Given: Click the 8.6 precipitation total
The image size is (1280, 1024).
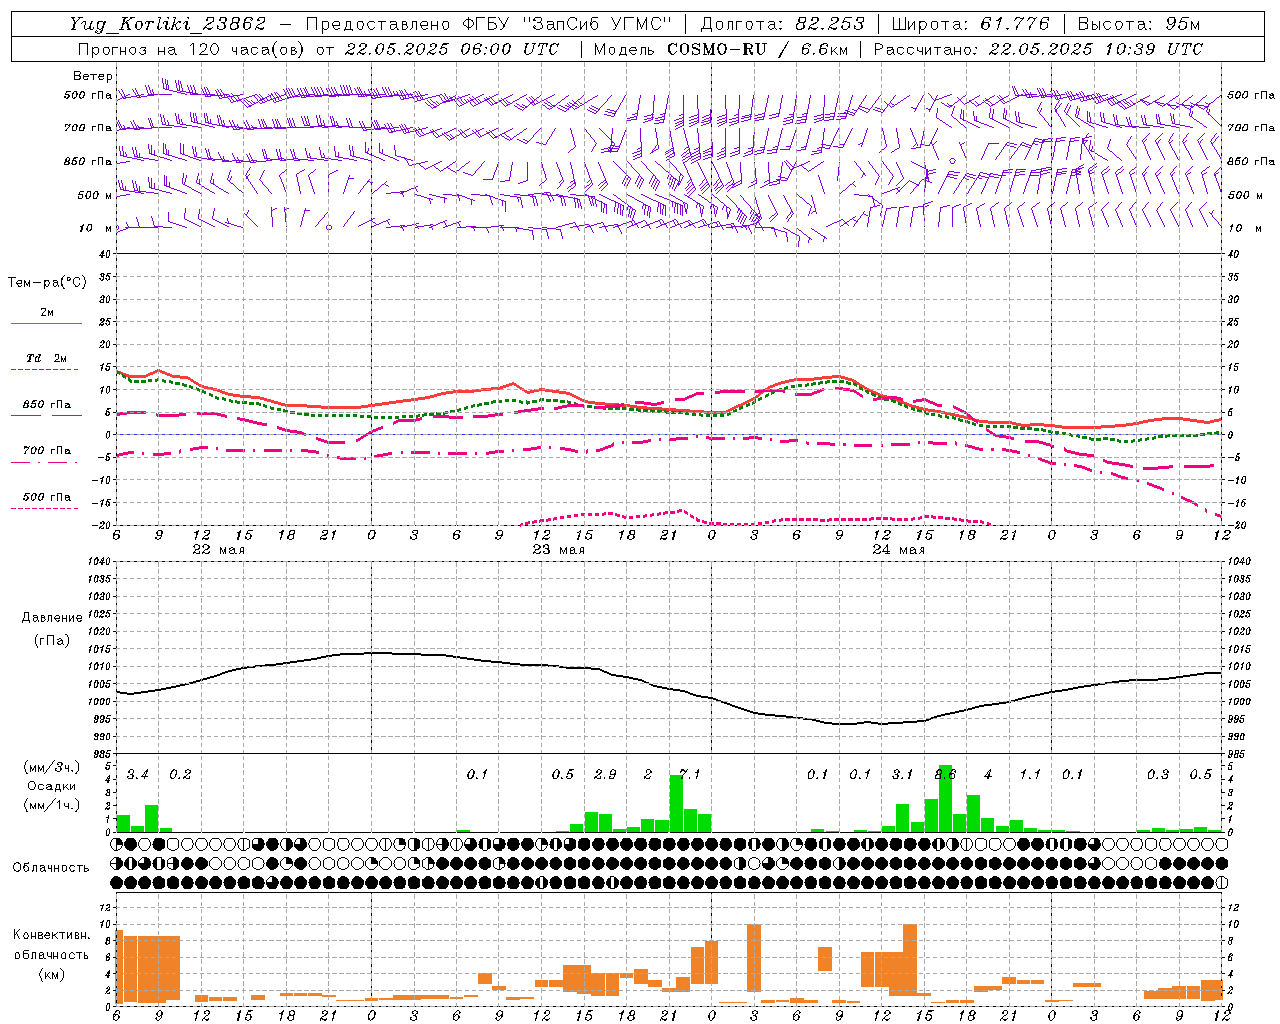Looking at the screenshot, I should click(945, 774).
